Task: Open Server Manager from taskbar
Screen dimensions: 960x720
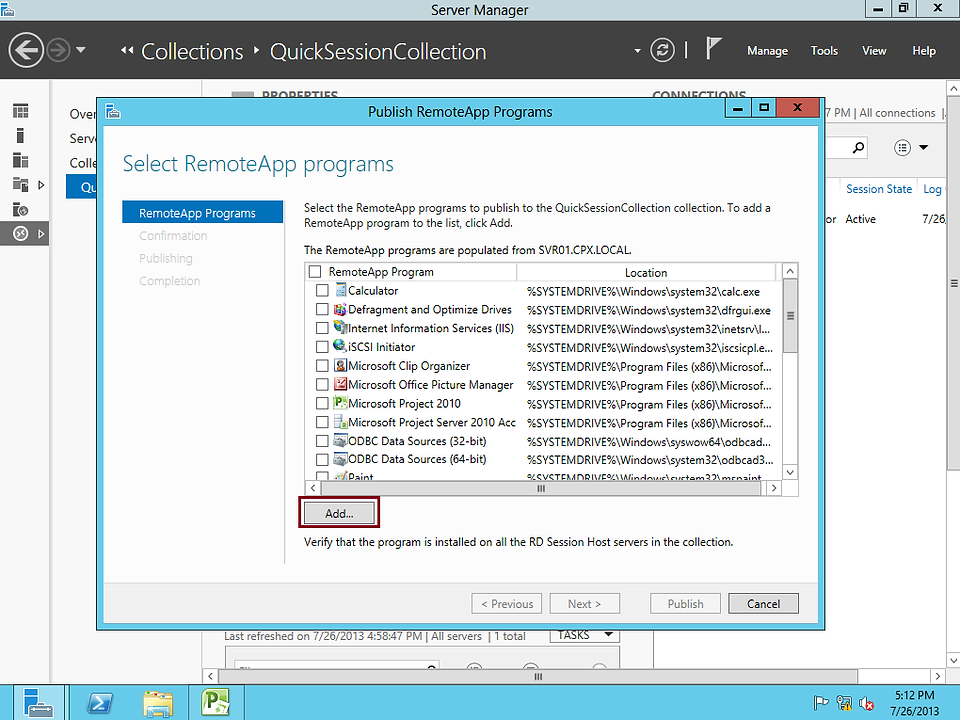Action: point(38,702)
